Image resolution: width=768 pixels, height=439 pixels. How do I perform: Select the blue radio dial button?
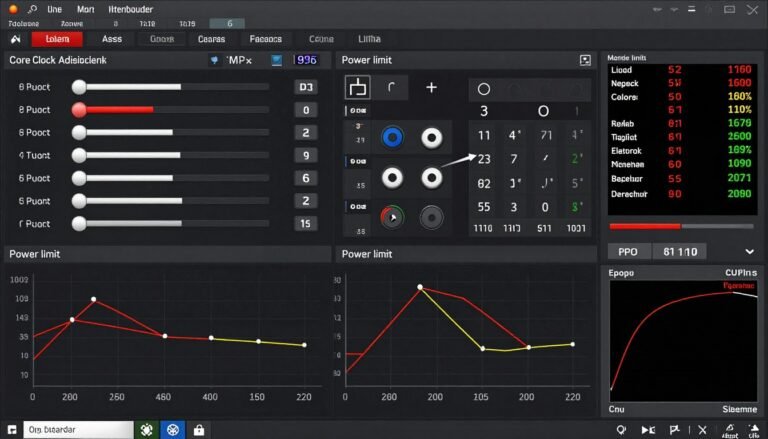(x=392, y=138)
